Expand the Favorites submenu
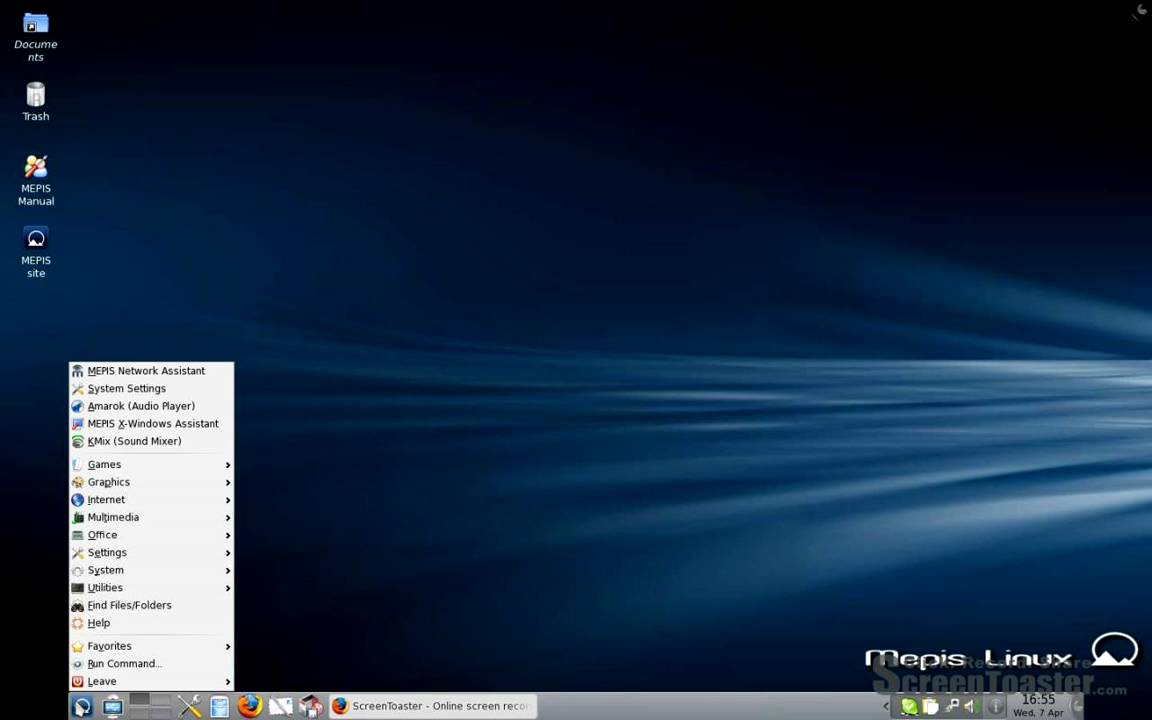 151,647
